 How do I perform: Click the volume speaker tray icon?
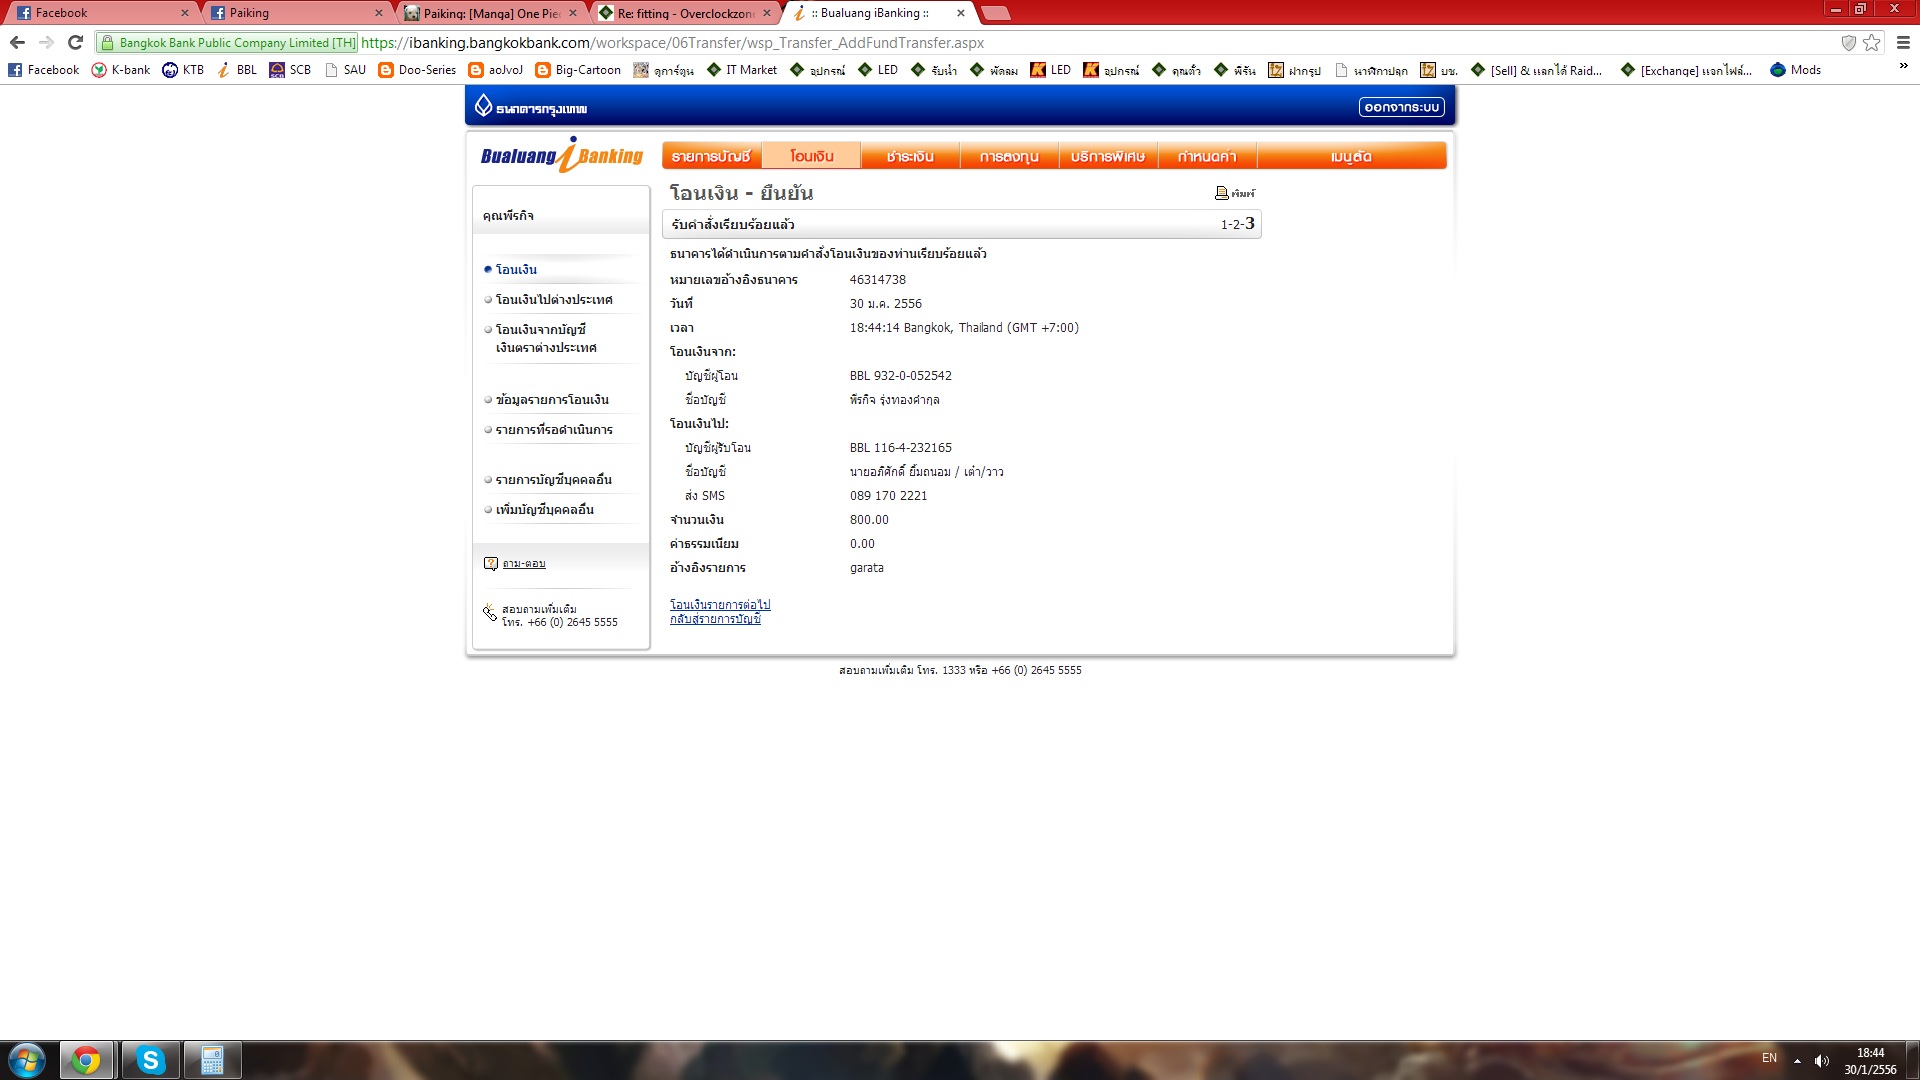pos(1821,1060)
